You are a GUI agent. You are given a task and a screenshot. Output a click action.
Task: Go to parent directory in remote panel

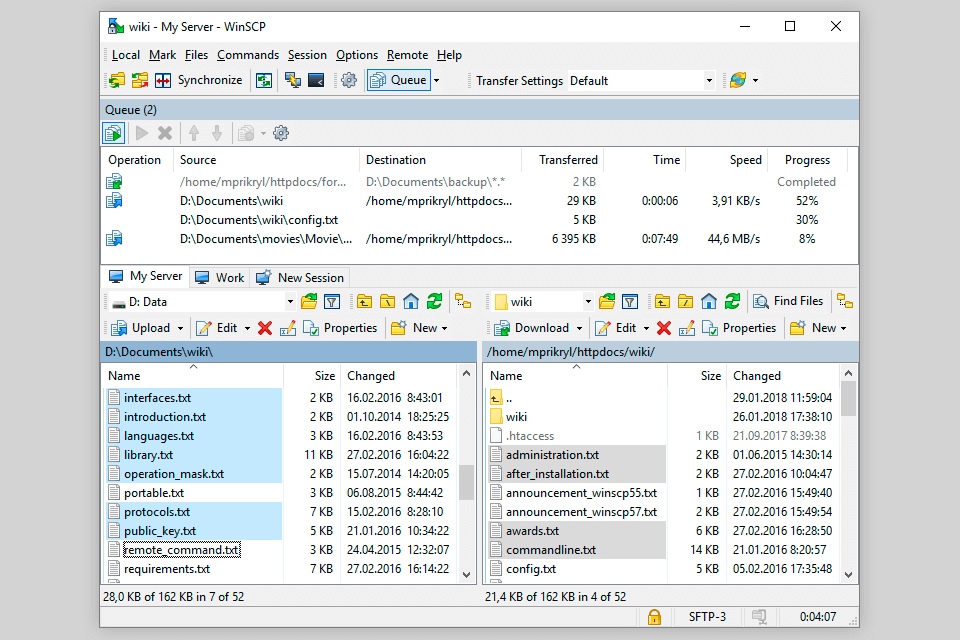pos(662,301)
